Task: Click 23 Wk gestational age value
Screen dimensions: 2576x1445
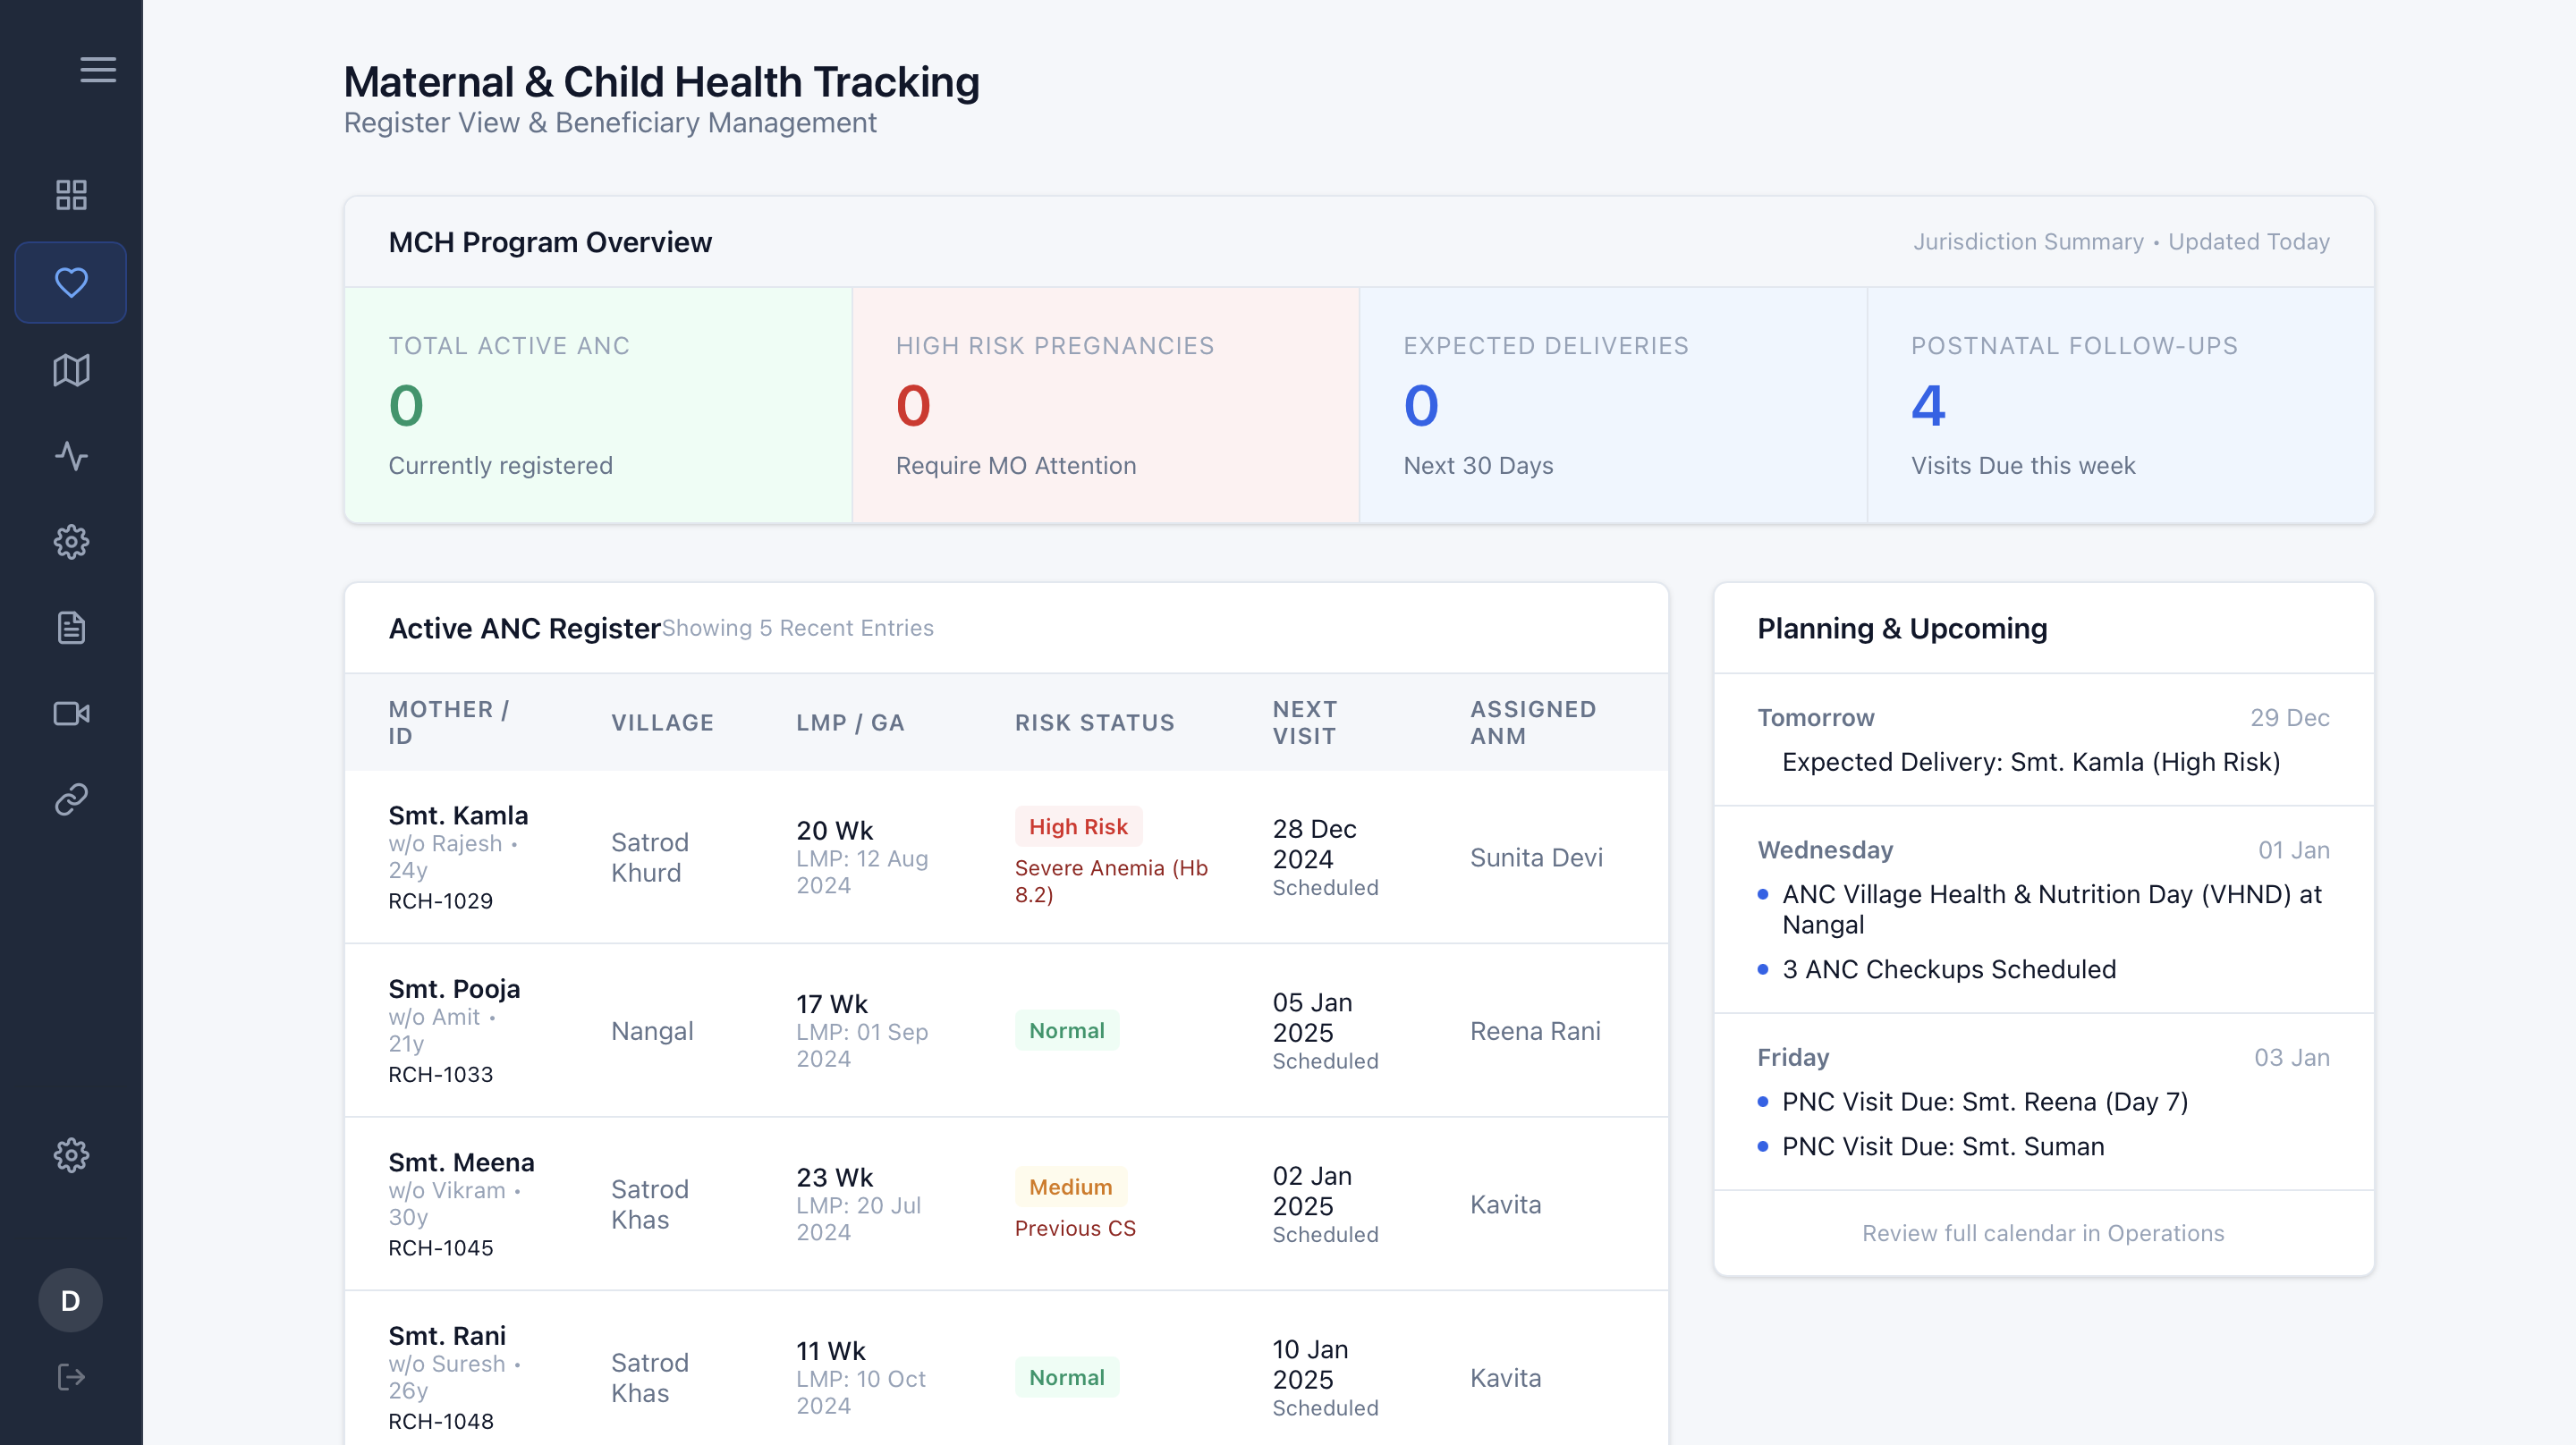Action: coord(834,1178)
